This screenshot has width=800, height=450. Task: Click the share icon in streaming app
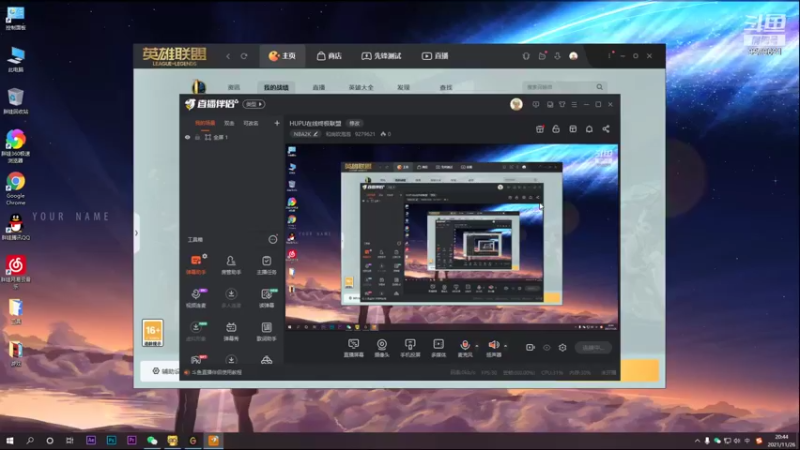pyautogui.click(x=606, y=129)
